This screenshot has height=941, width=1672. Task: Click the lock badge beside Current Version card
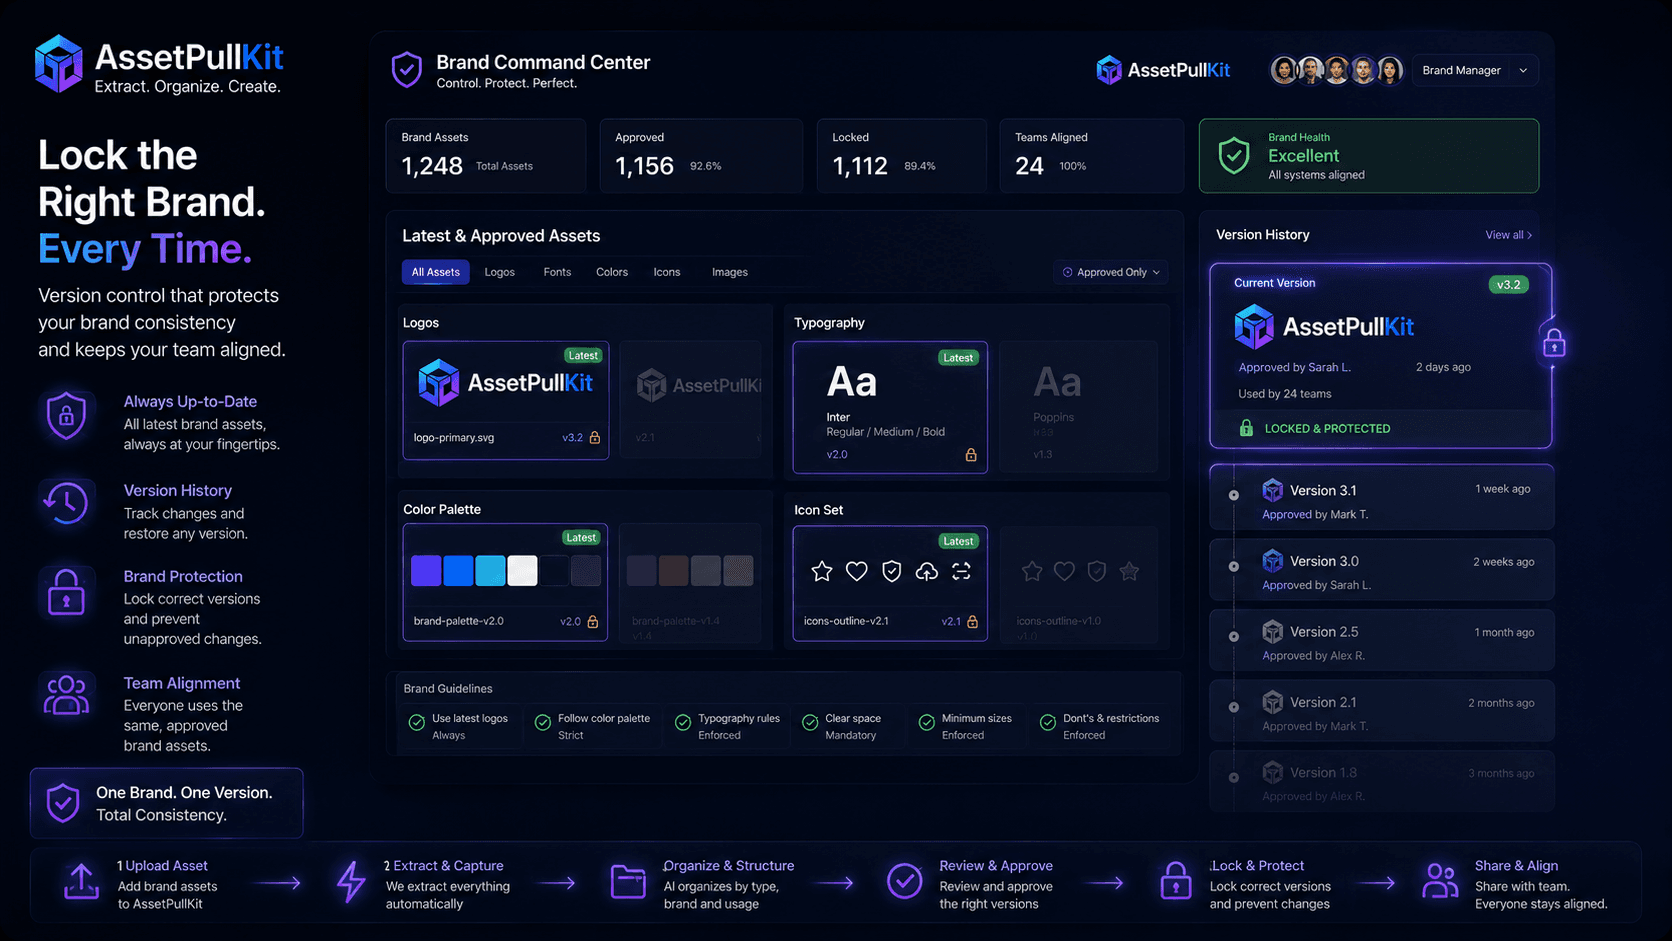[x=1554, y=344]
